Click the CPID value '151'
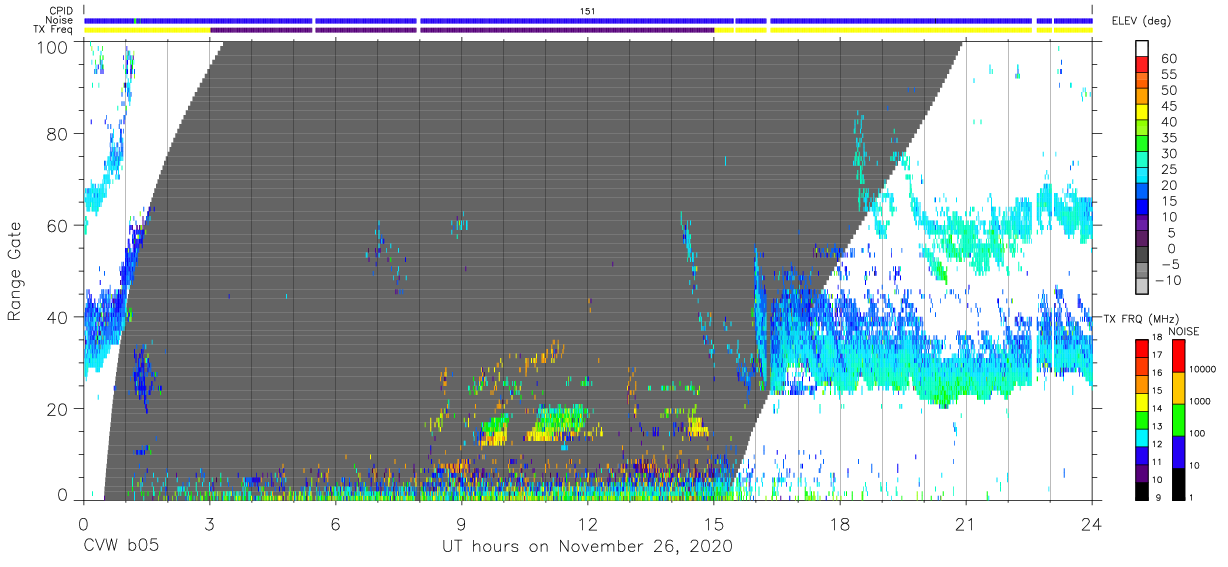This screenshot has width=1228, height=567. 589,10
